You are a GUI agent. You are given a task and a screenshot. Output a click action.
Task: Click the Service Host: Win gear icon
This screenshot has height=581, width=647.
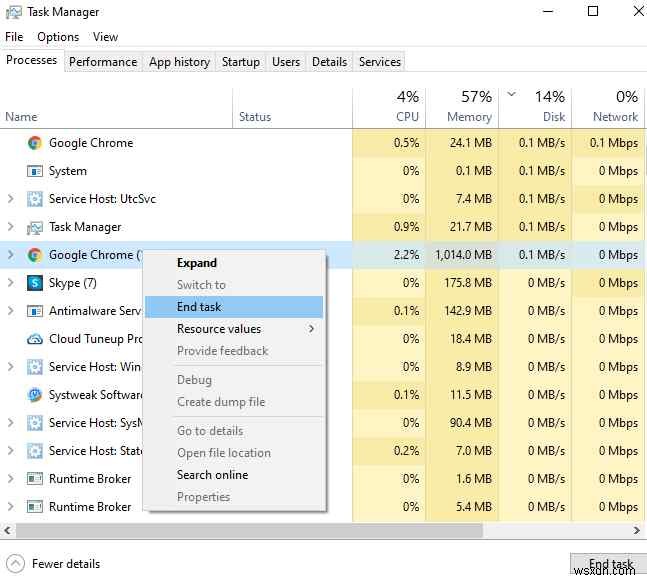(x=35, y=367)
